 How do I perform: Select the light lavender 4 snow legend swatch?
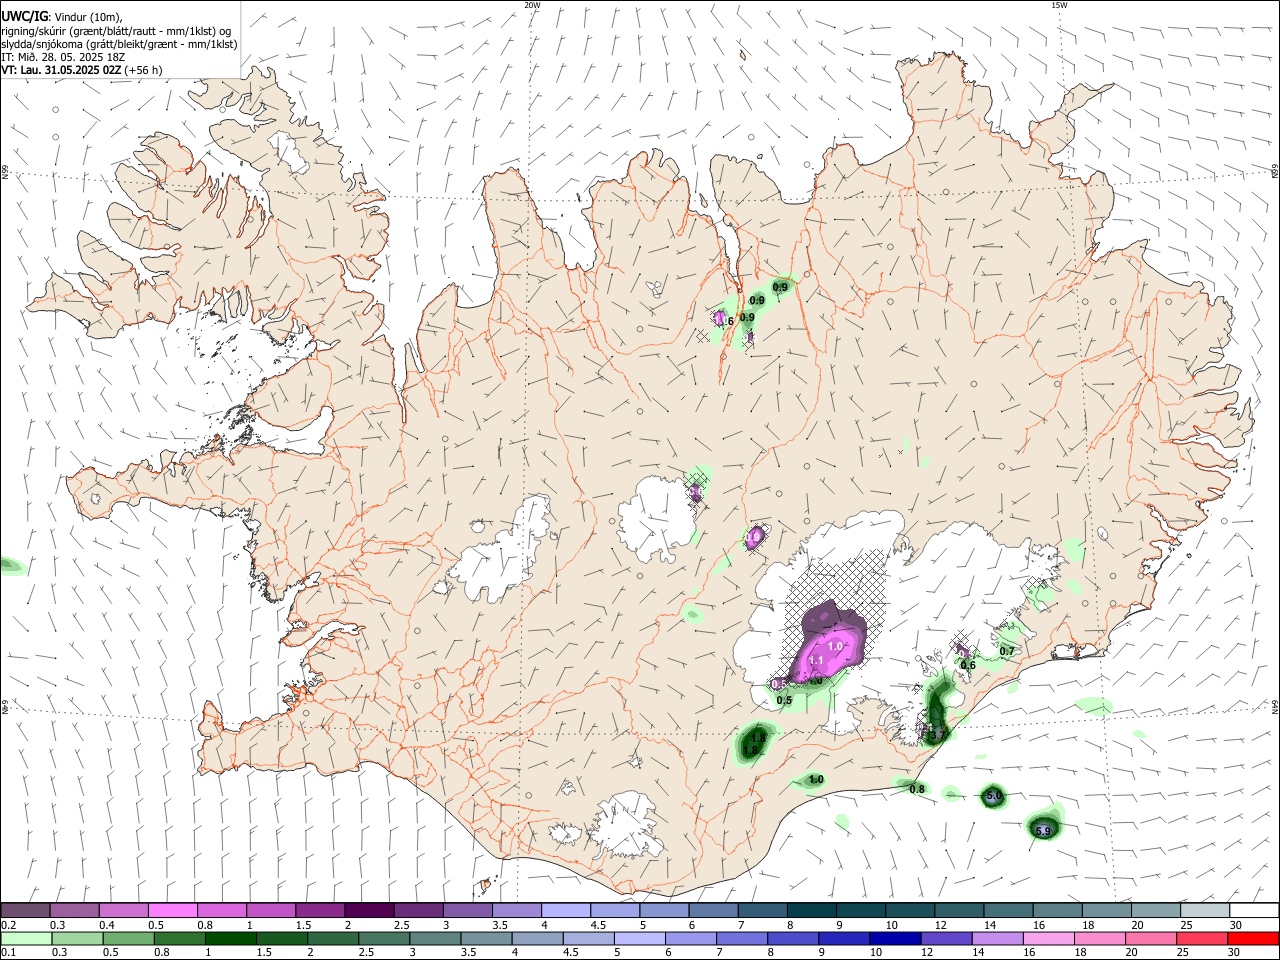point(565,911)
